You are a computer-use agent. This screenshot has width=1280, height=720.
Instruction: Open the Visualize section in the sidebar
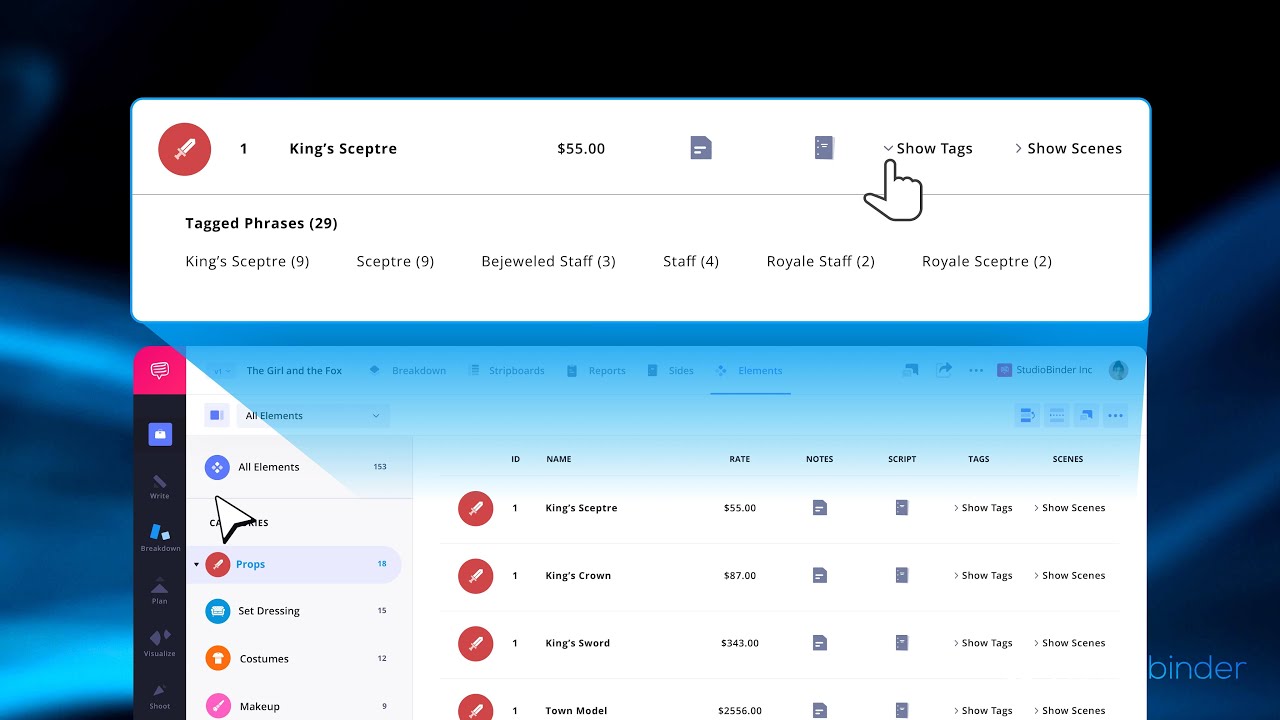(x=160, y=643)
